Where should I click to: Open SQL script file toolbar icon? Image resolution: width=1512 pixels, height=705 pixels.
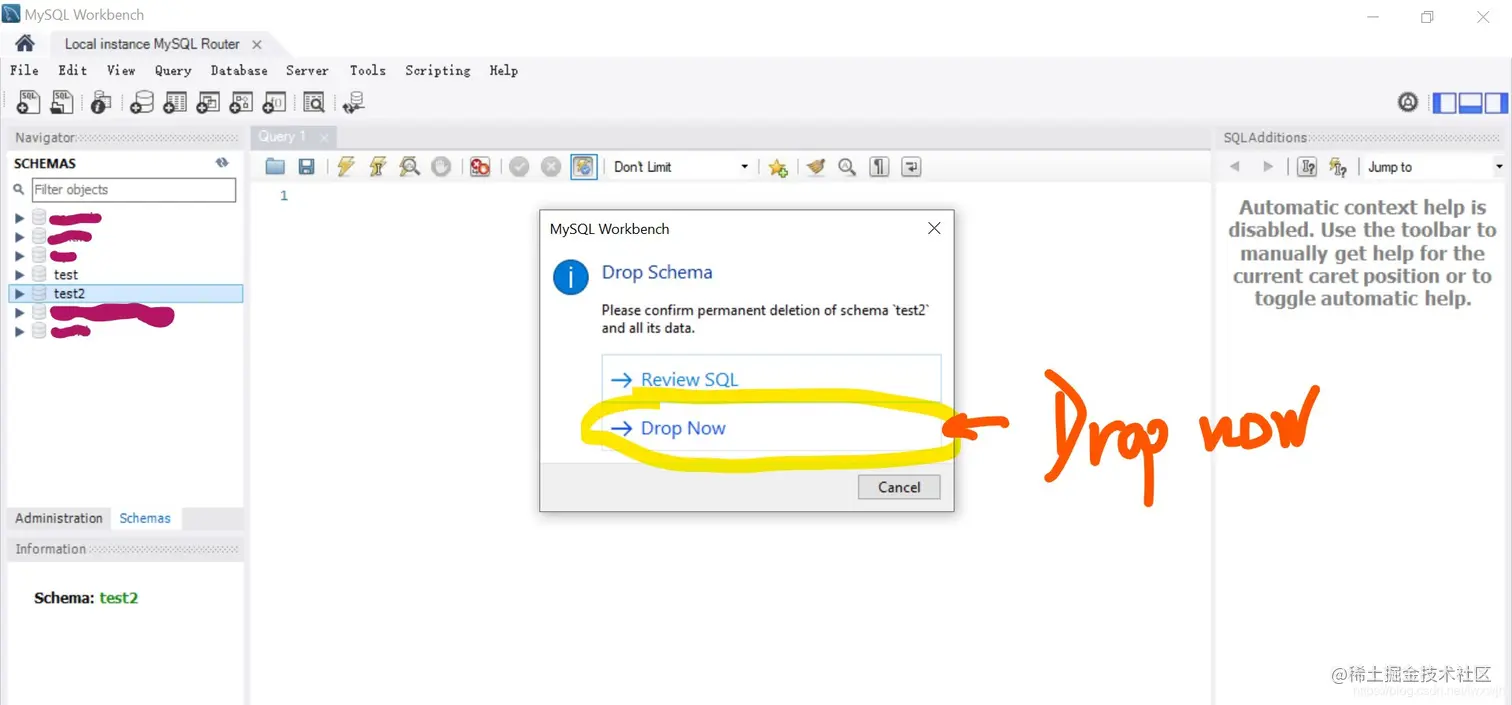tap(62, 102)
